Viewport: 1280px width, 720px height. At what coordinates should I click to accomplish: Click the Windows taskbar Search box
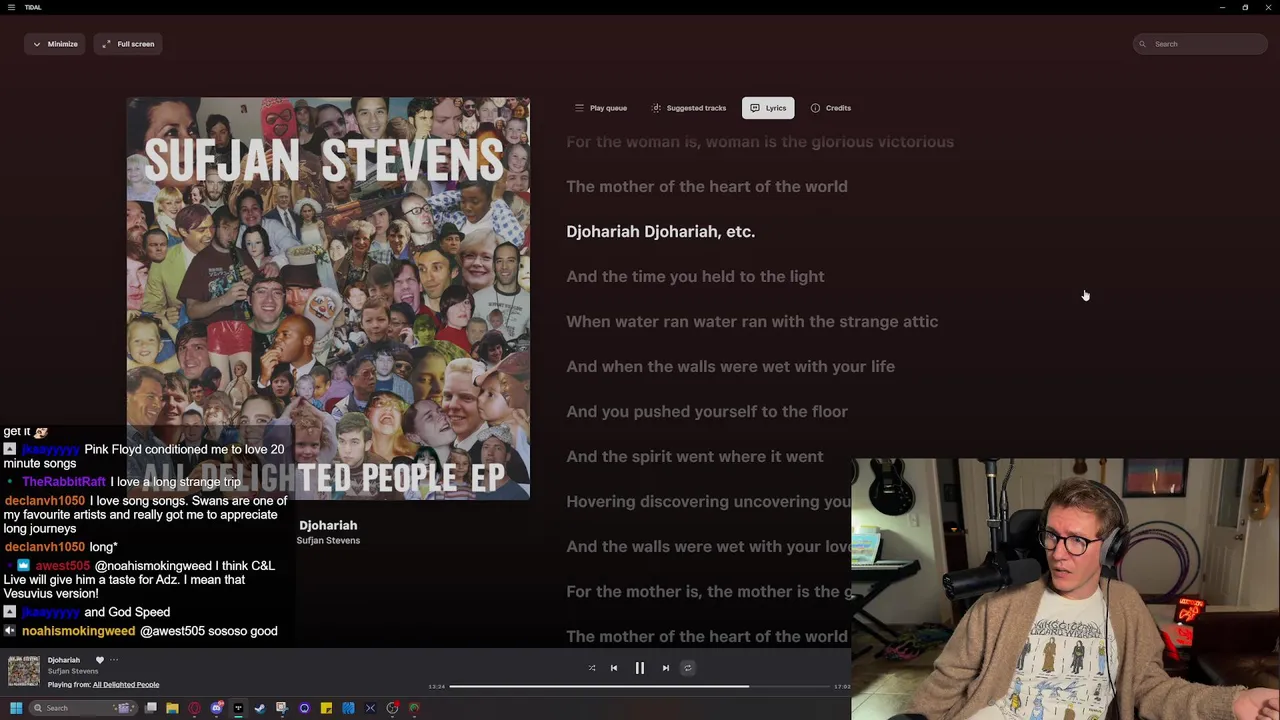click(x=82, y=708)
